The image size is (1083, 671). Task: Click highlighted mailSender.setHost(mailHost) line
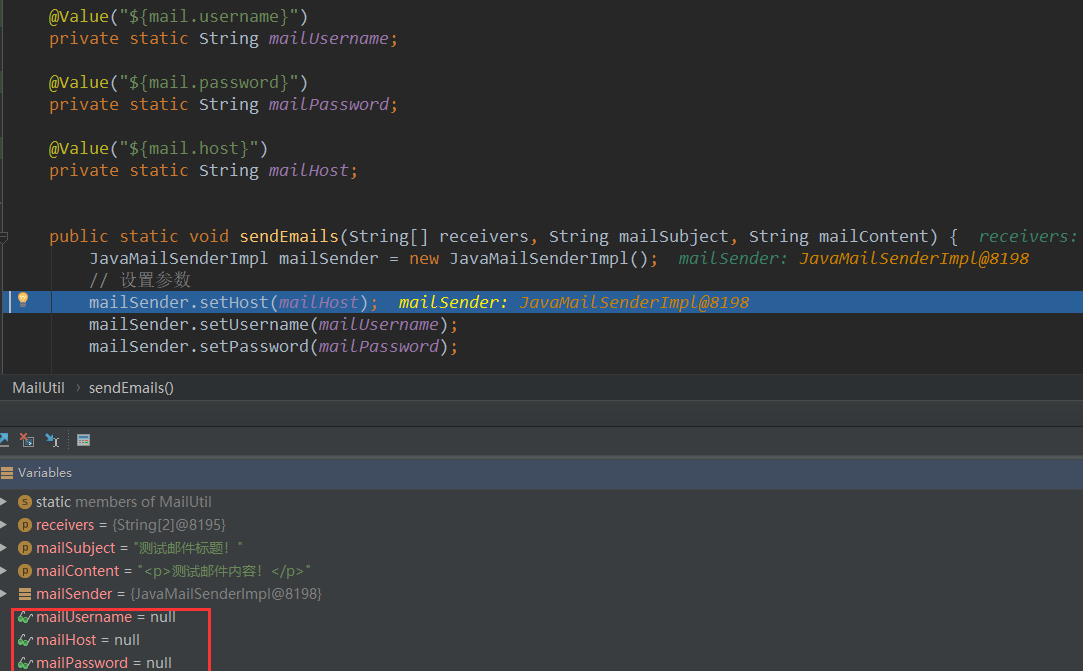(233, 302)
